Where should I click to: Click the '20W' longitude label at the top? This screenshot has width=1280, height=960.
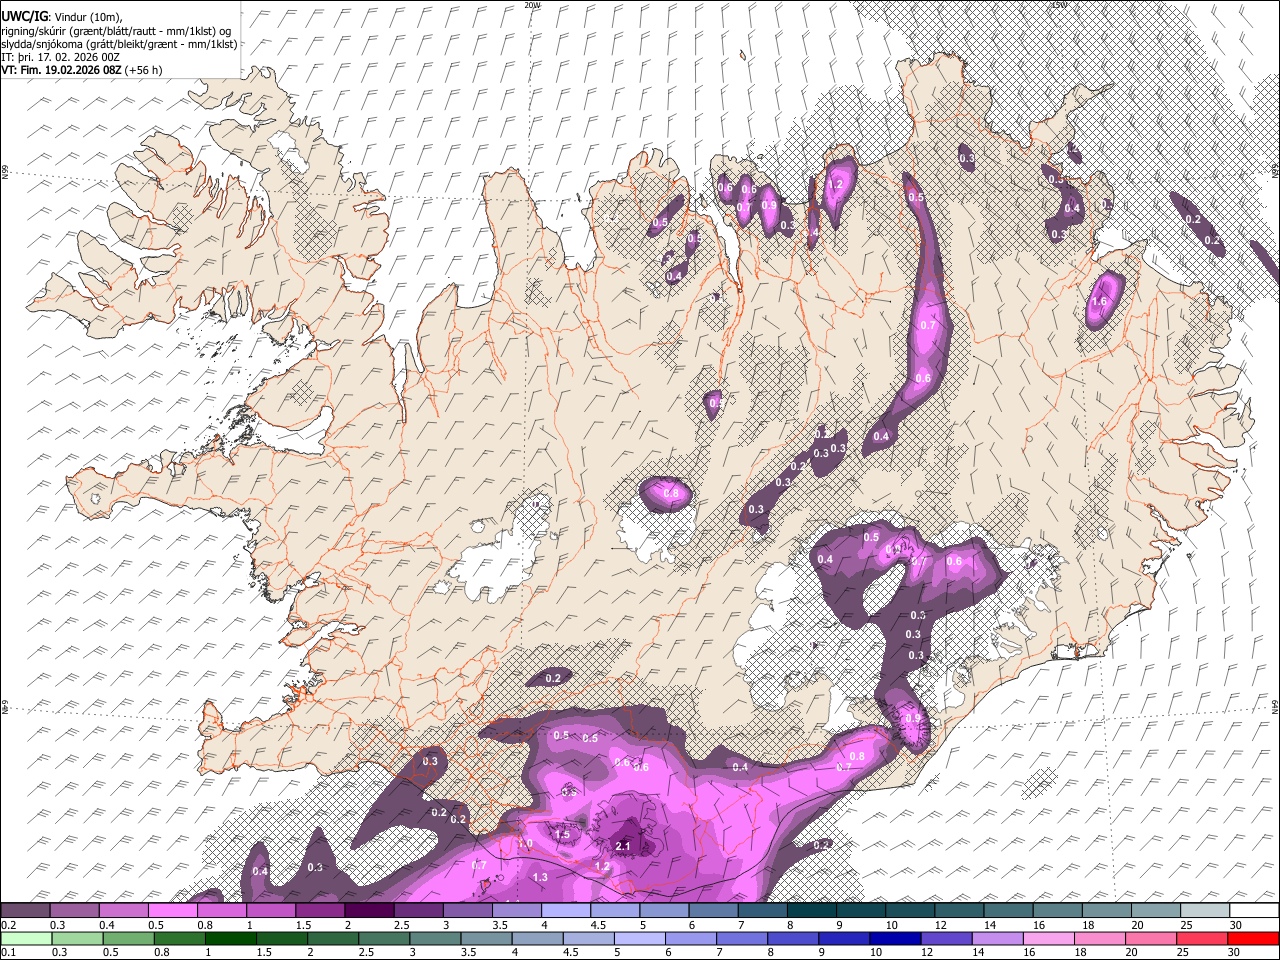coord(532,5)
